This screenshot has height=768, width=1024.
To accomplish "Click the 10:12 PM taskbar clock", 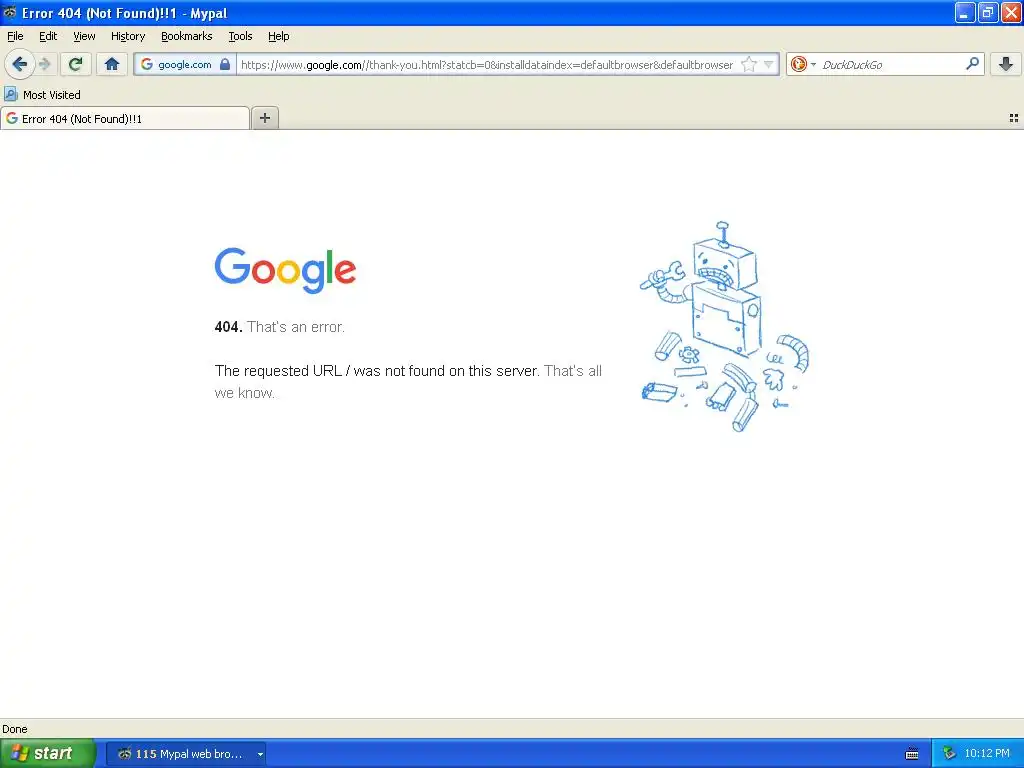I will click(987, 754).
